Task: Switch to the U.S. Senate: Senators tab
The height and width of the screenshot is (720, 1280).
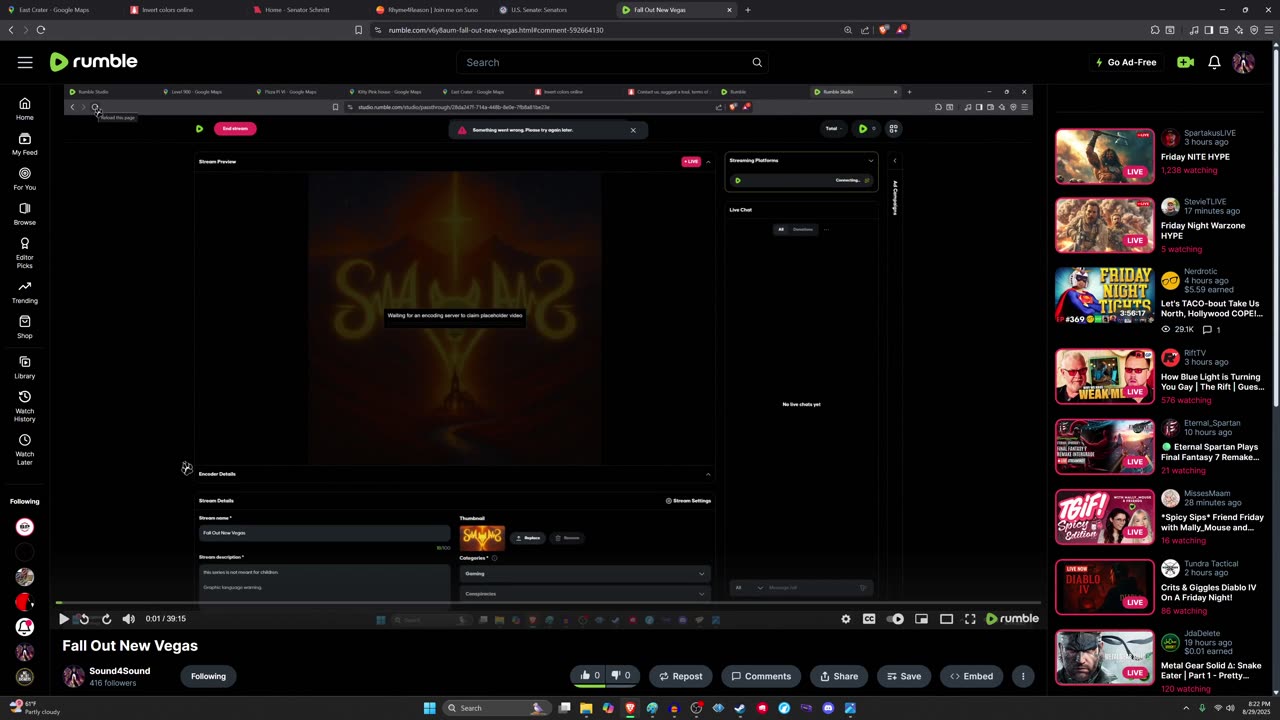Action: tap(551, 10)
